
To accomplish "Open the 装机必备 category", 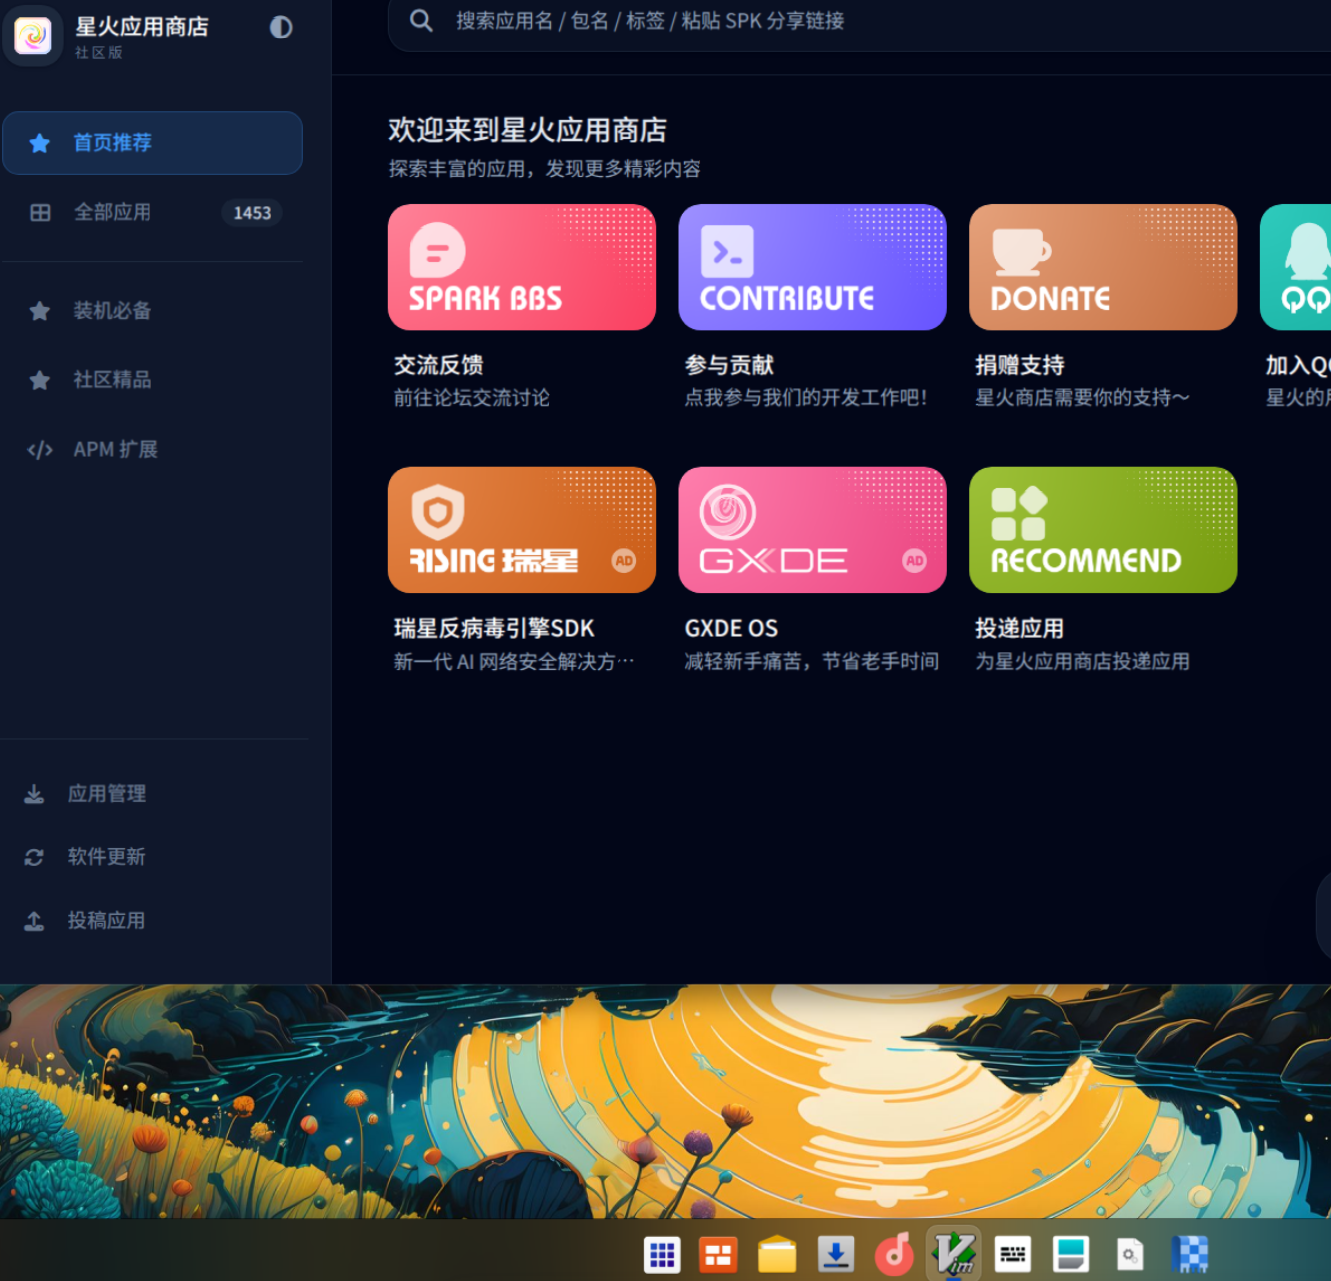I will tap(152, 311).
